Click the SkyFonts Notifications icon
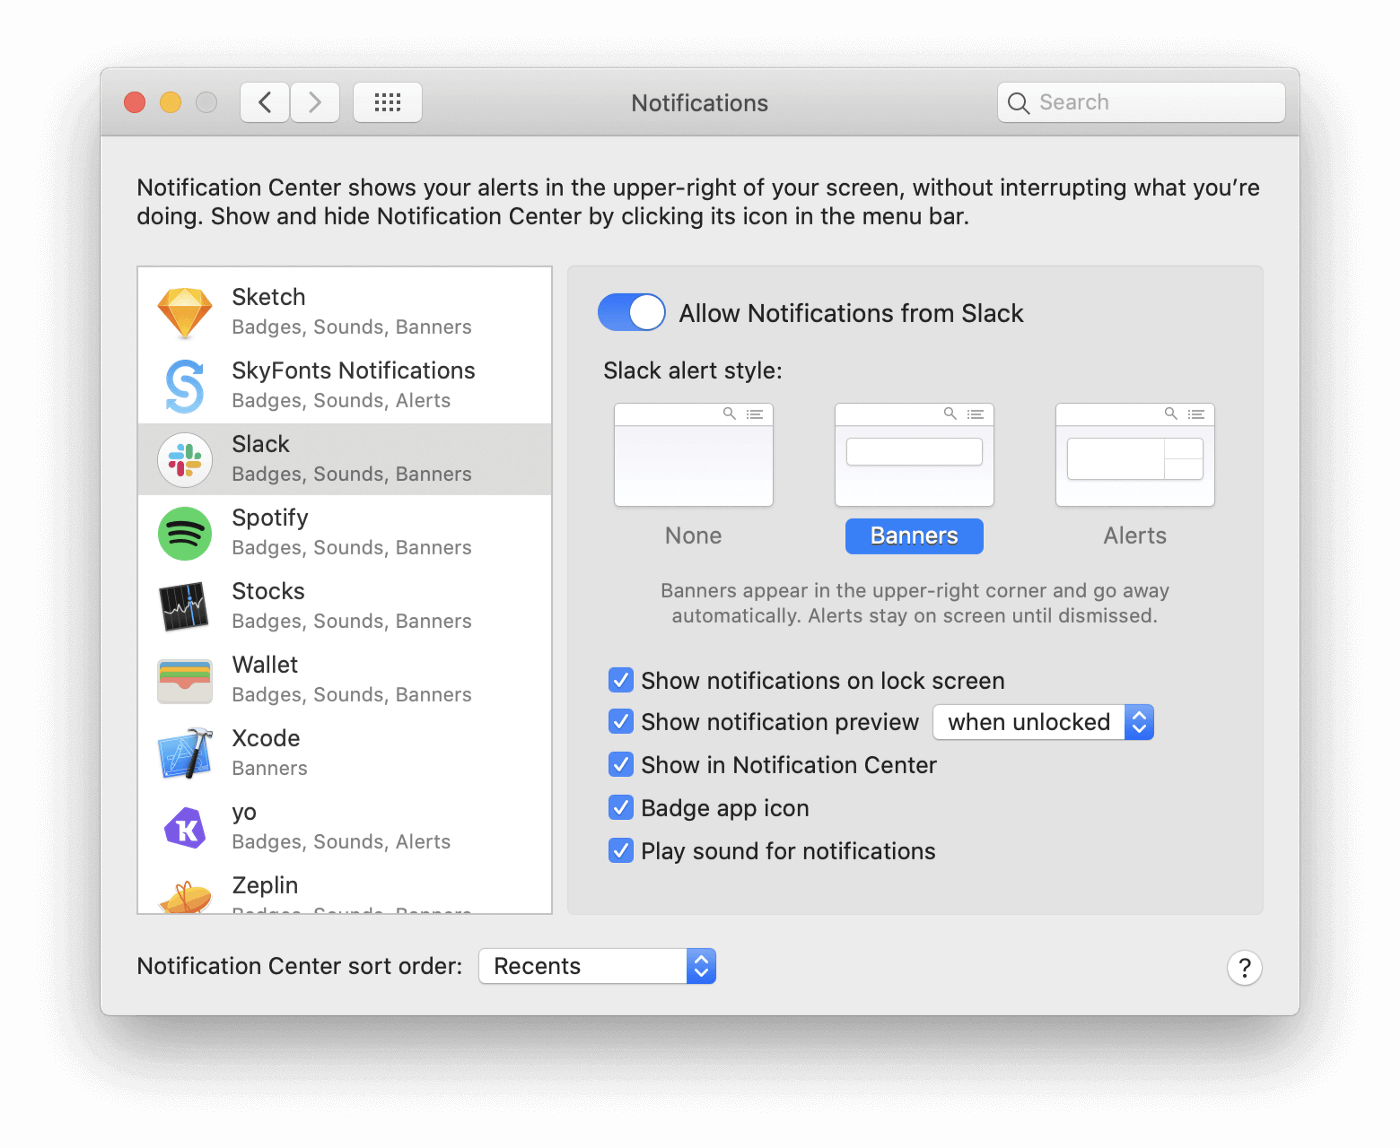The image size is (1400, 1148). tap(185, 386)
